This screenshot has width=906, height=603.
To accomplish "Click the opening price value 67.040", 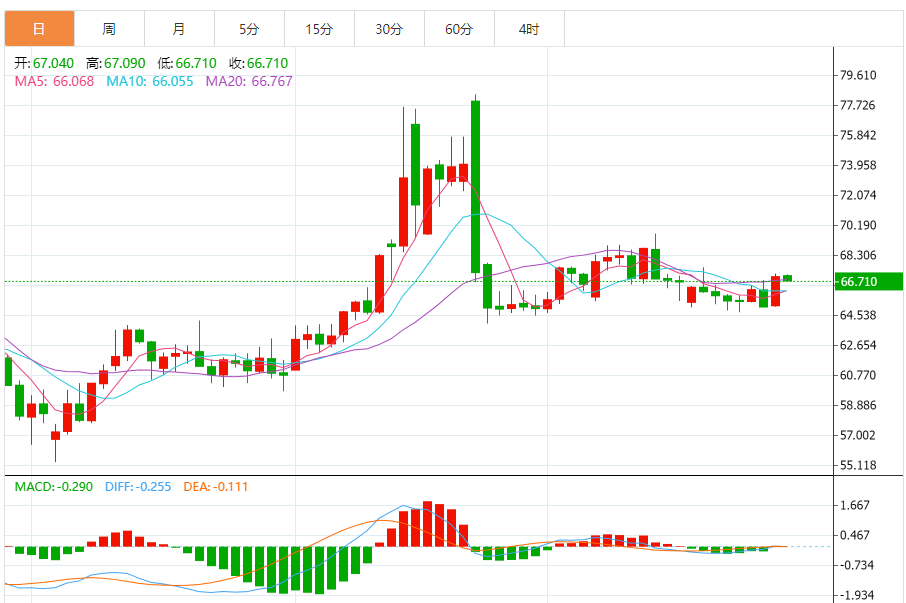I will coord(53,64).
